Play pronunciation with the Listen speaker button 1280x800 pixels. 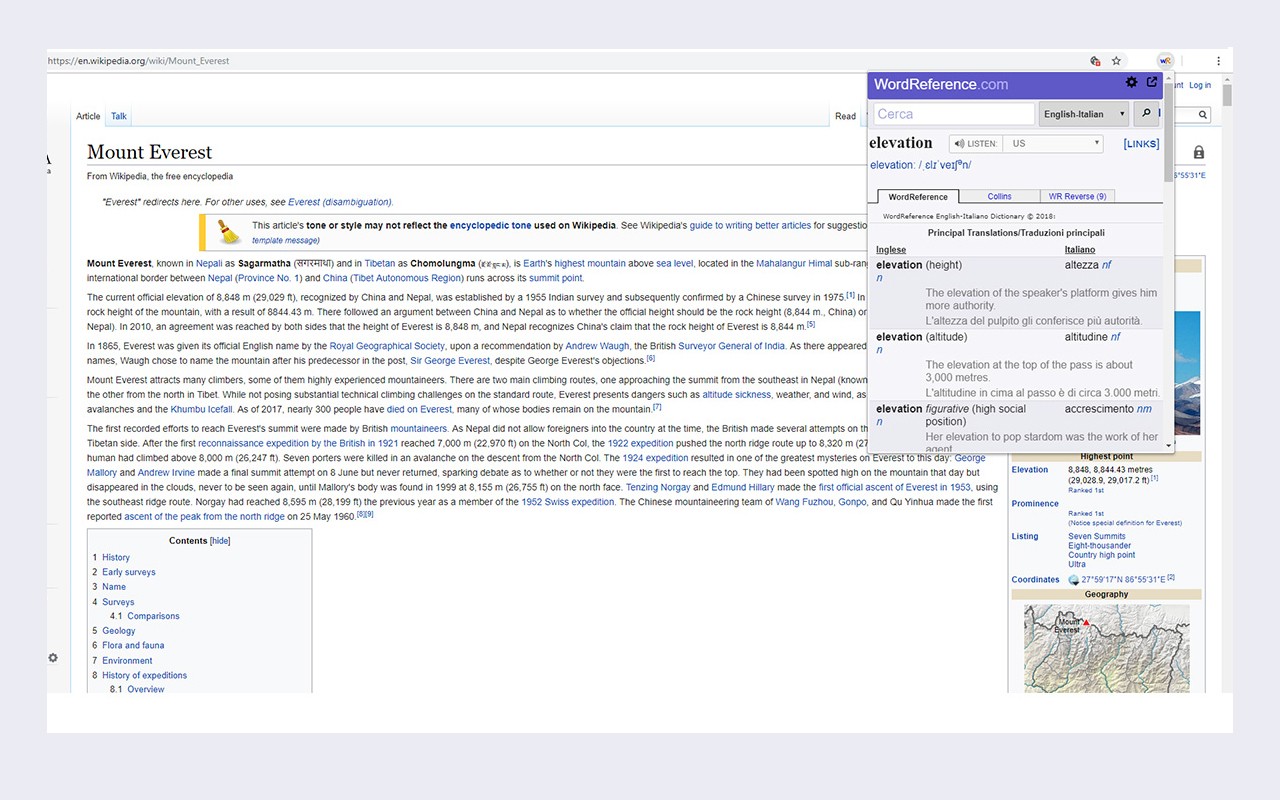coord(975,144)
